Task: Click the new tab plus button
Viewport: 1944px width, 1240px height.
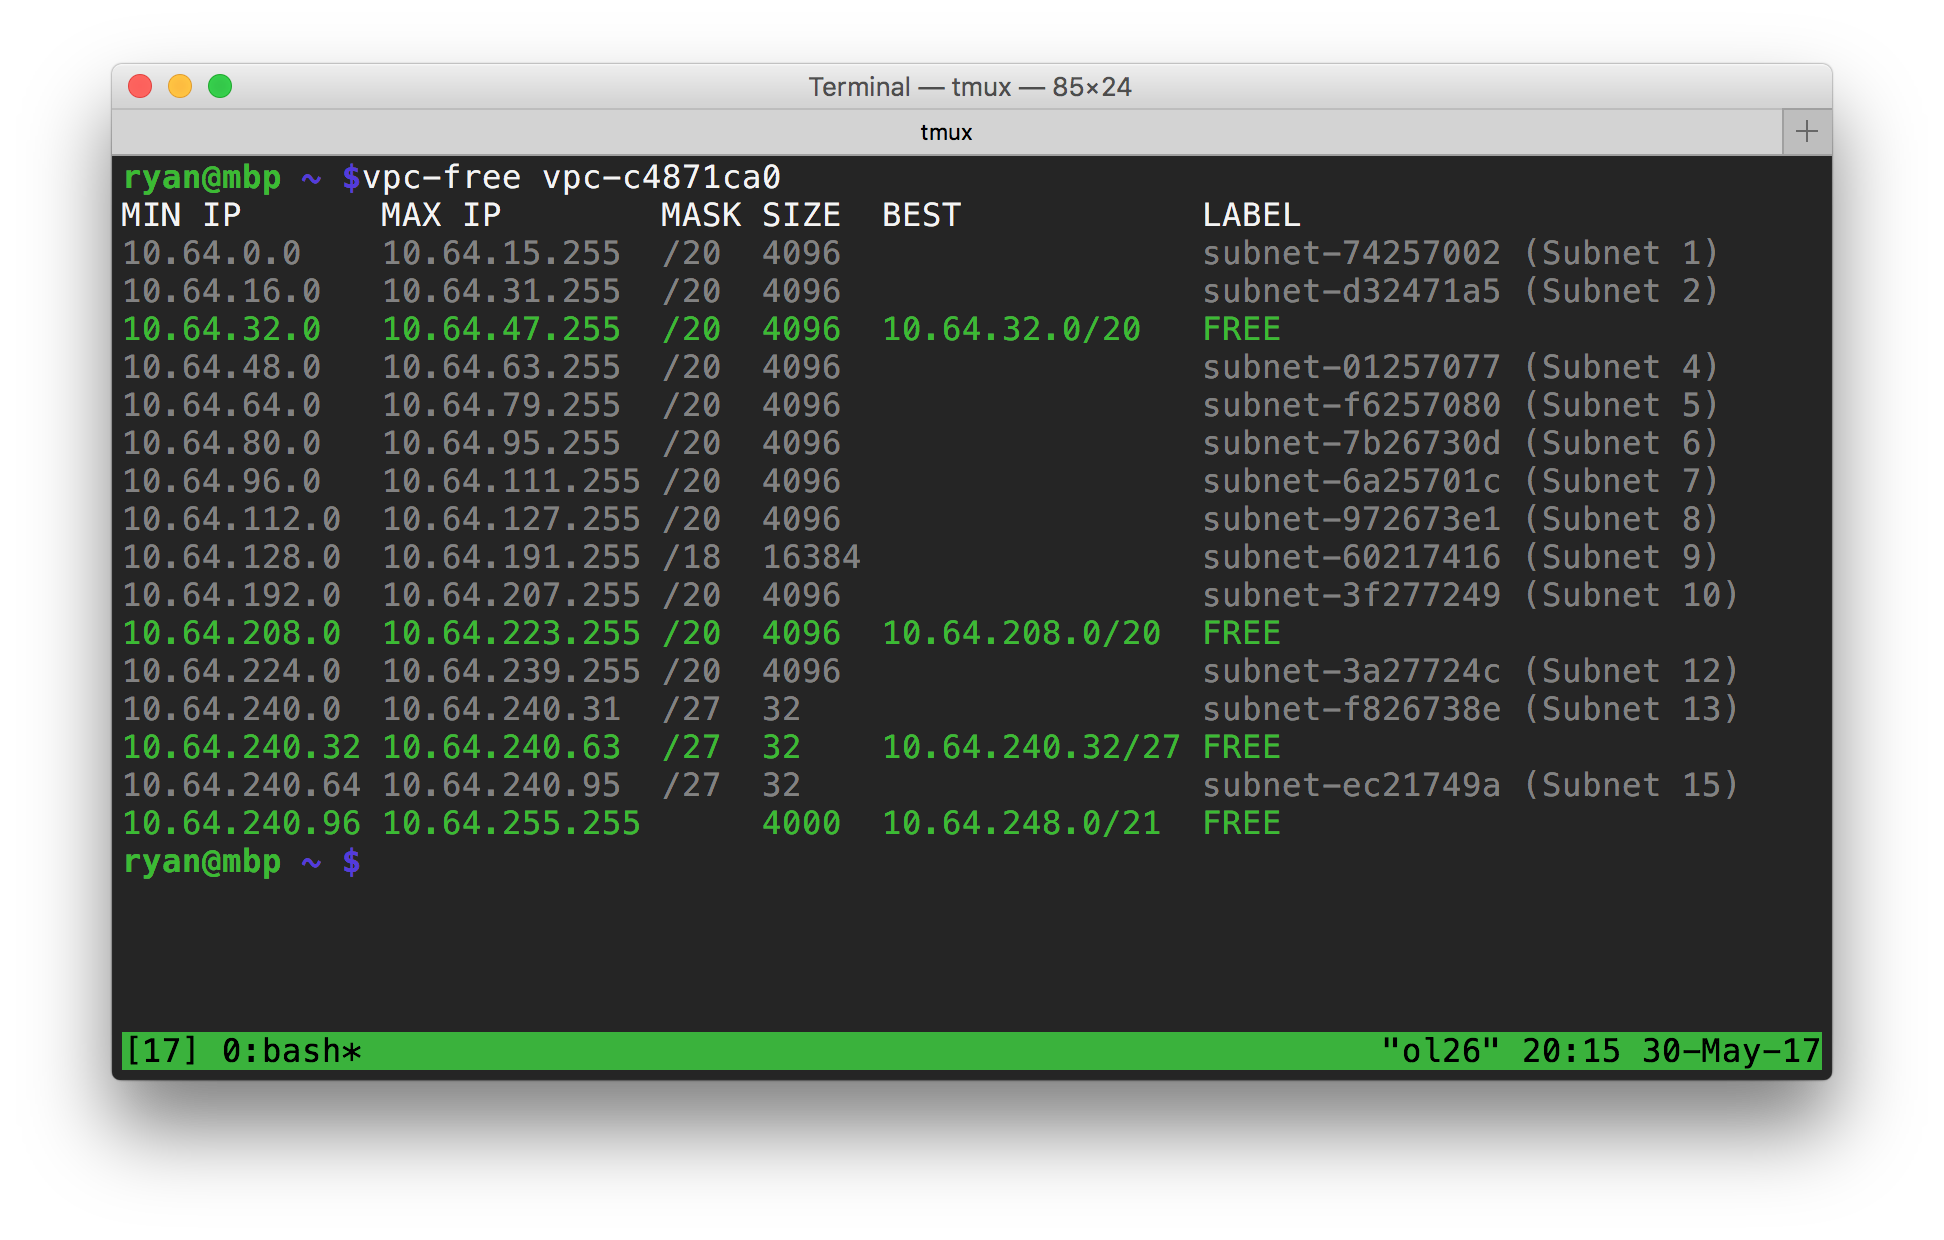Action: (1806, 132)
